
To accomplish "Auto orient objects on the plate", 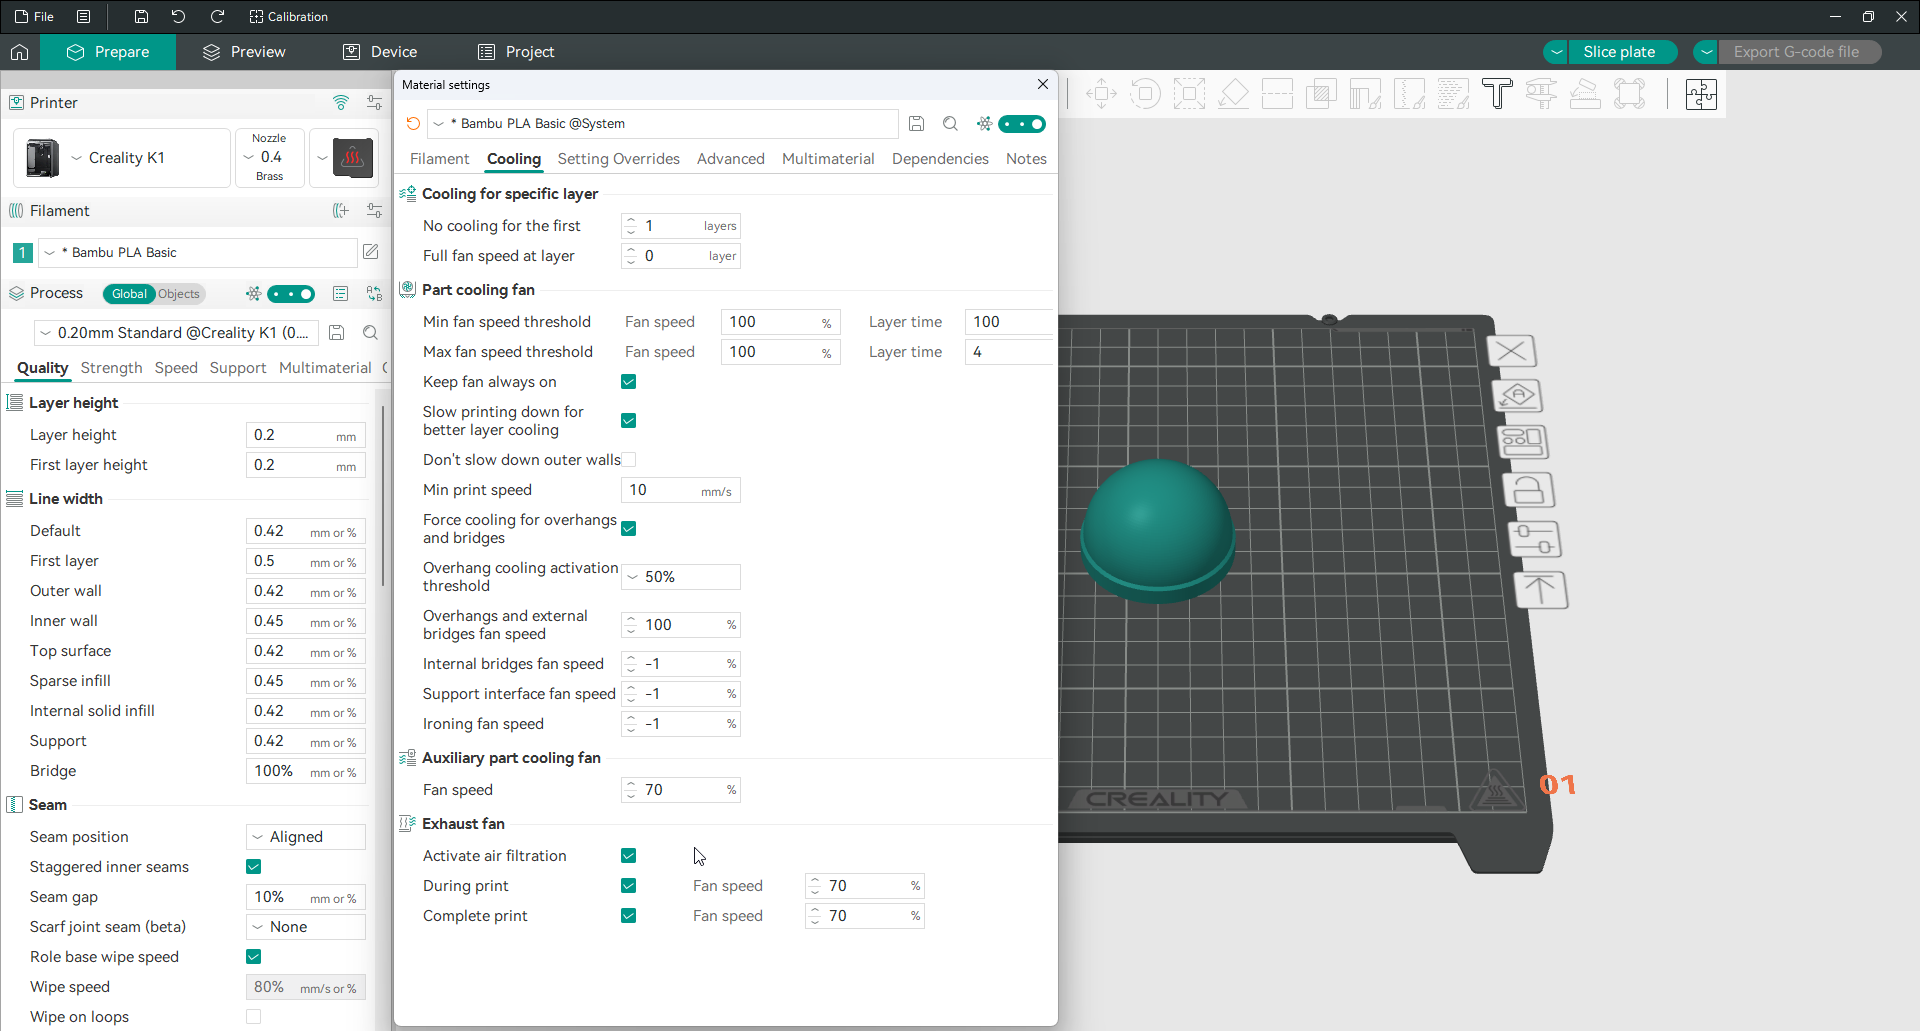I will 1517,396.
